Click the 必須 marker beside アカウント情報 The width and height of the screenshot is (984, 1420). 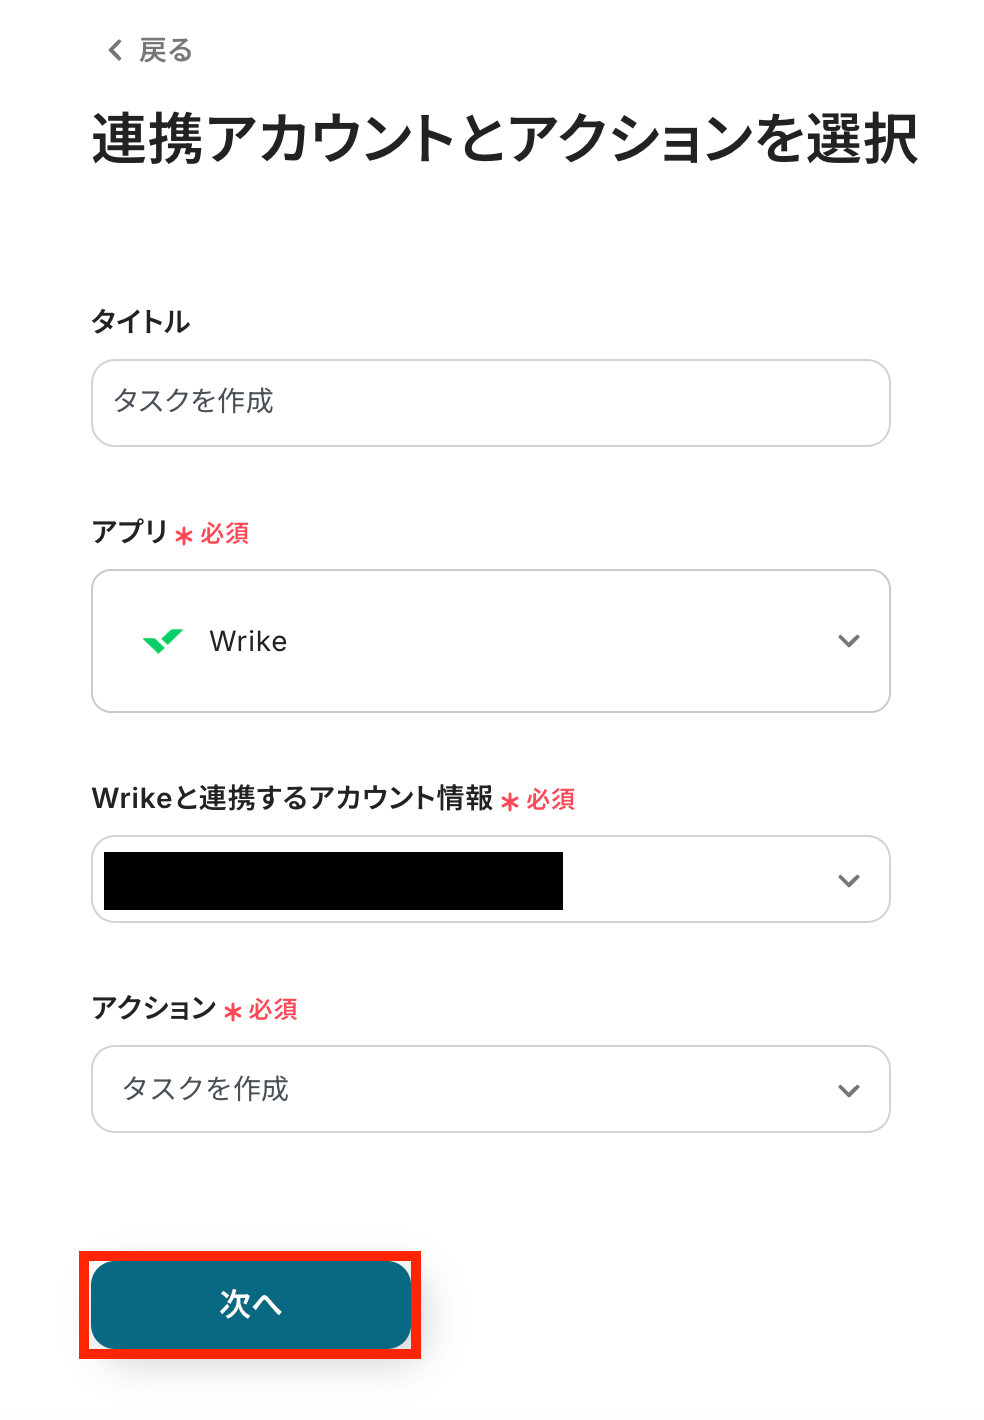[x=550, y=800]
